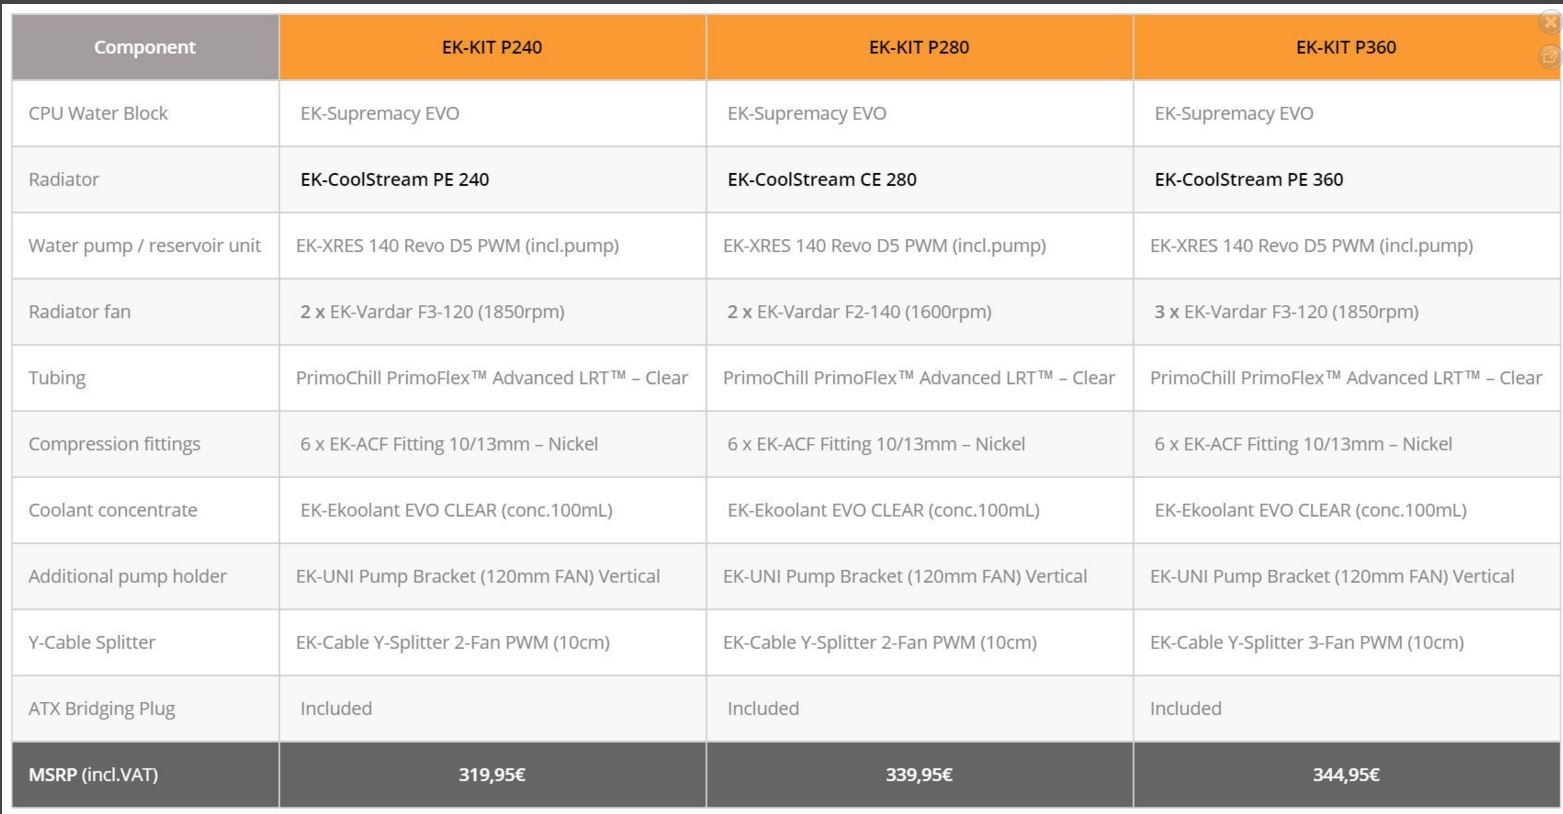Click the EK-KIT P280 column header

tap(919, 47)
